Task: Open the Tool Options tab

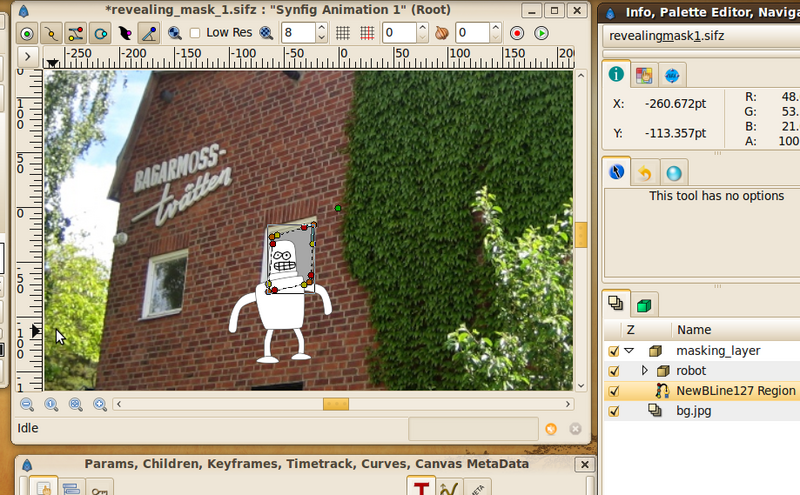Action: click(x=616, y=171)
